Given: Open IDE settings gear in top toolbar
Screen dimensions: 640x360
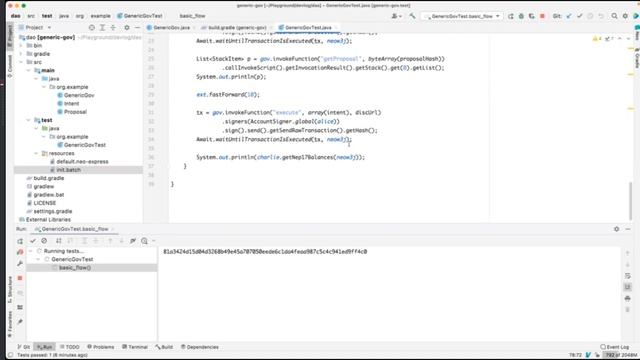Looking at the screenshot, I should click(x=625, y=16).
